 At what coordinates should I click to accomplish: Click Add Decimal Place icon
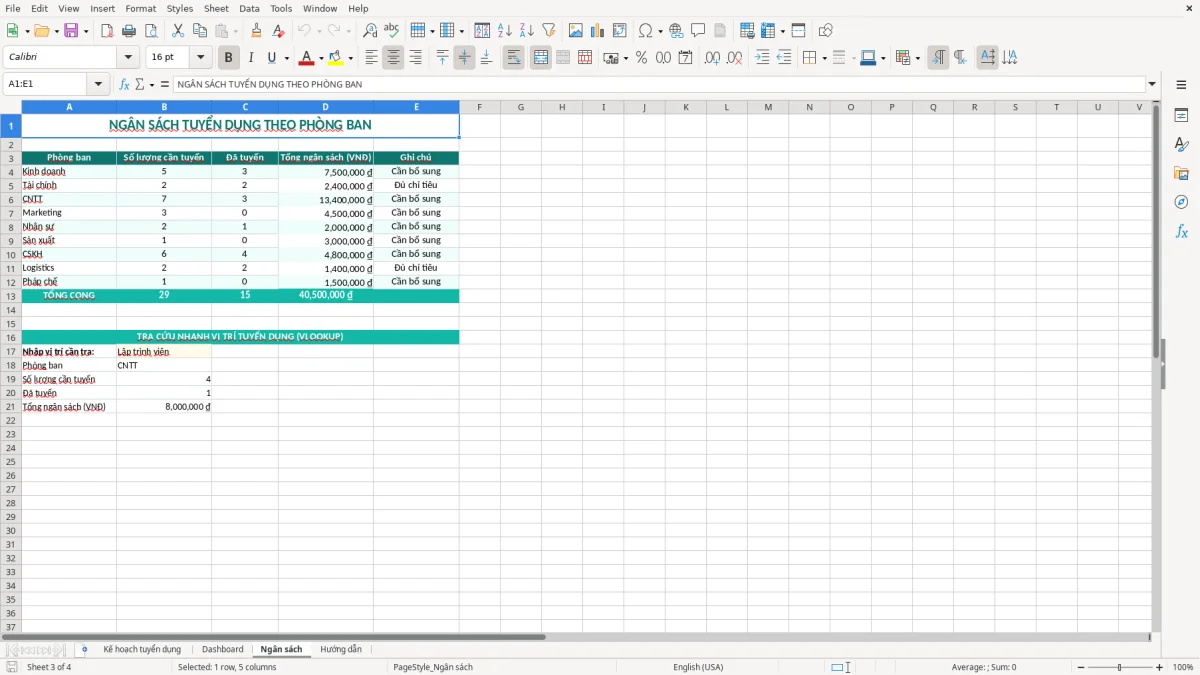pyautogui.click(x=713, y=58)
